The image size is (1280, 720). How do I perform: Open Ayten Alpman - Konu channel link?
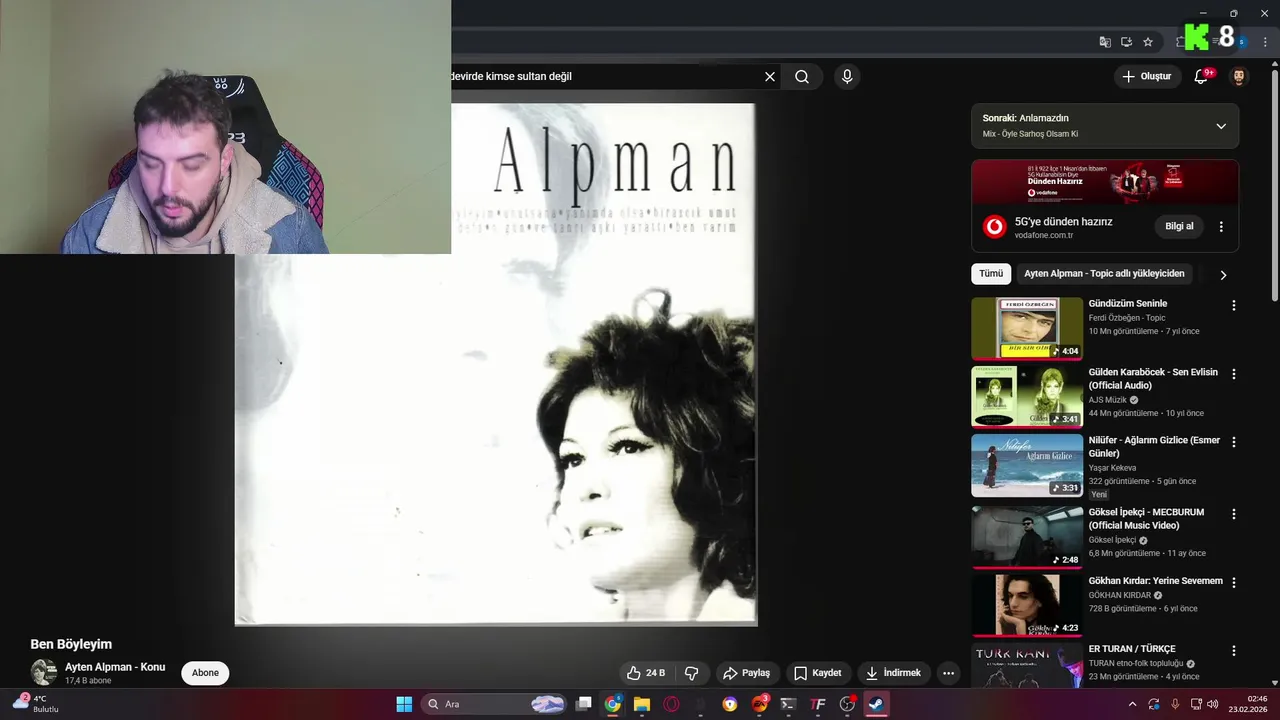(x=115, y=667)
